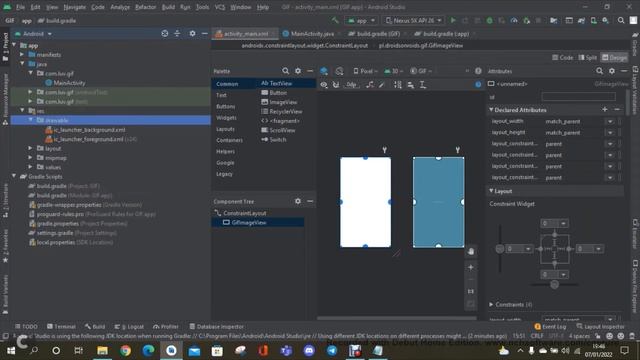This screenshot has width=640, height=360.
Task: Open the Attributes panel settings gear
Action: pyautogui.click(x=611, y=71)
